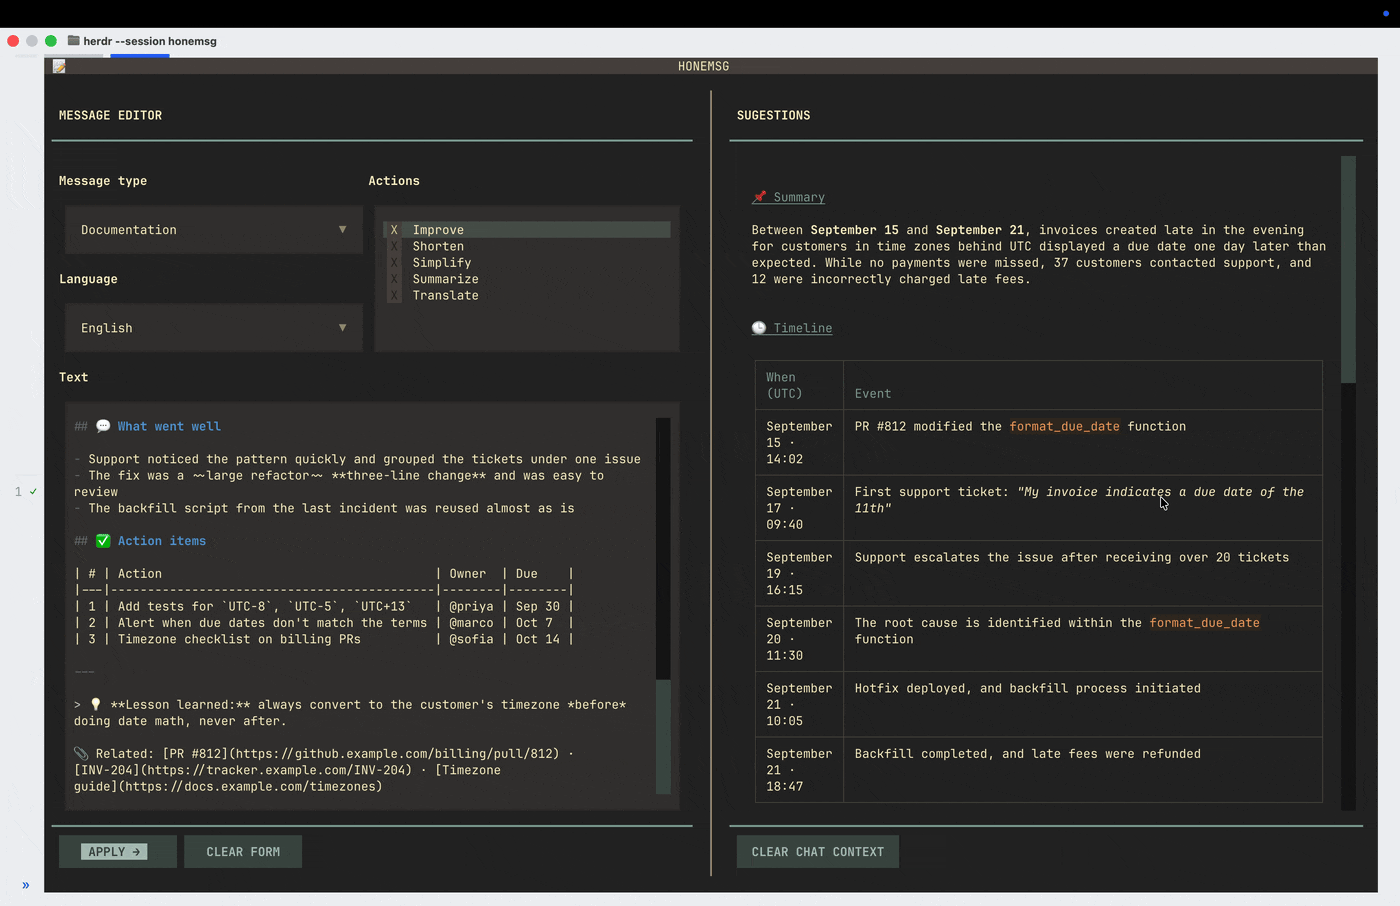The height and width of the screenshot is (906, 1400).
Task: Open the English language dropdown
Action: click(x=214, y=328)
